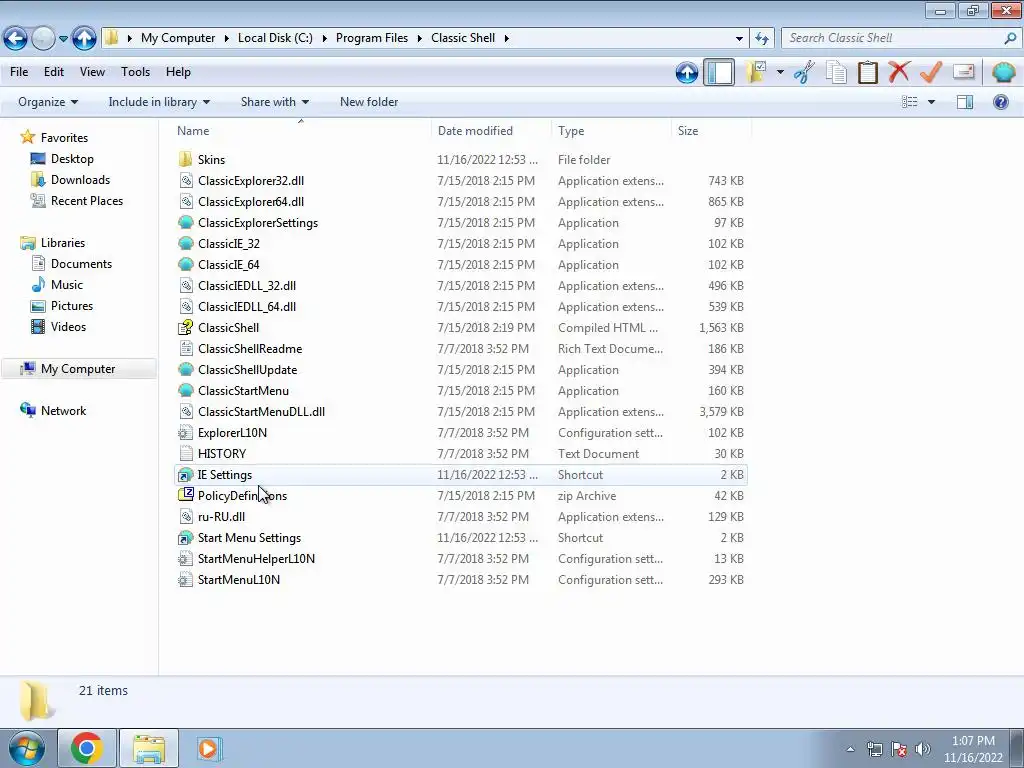Click the blue Help question mark icon
The width and height of the screenshot is (1024, 768).
pos(1000,102)
